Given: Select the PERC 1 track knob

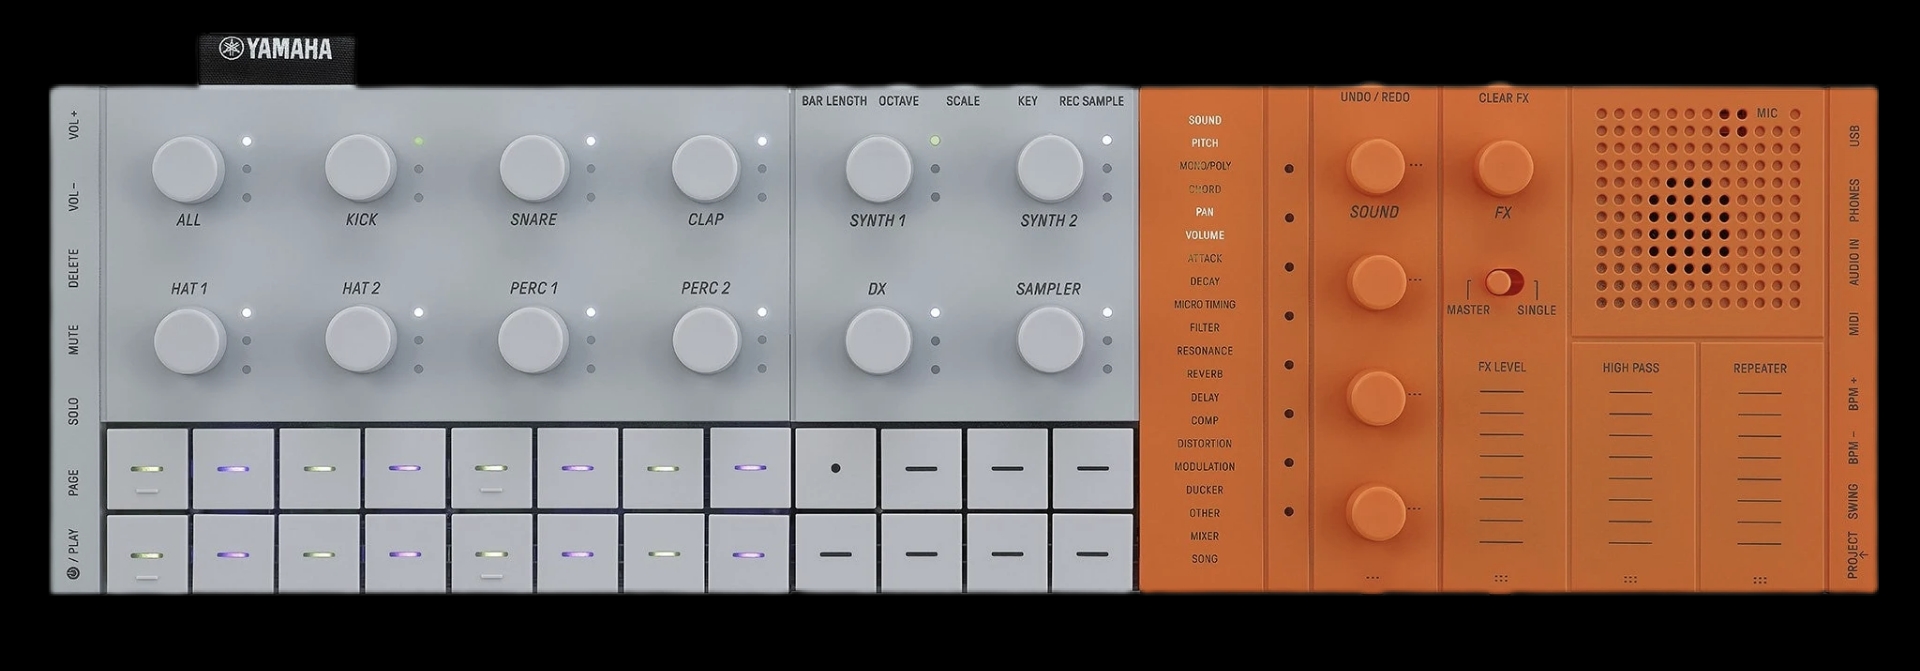Looking at the screenshot, I should tap(534, 340).
